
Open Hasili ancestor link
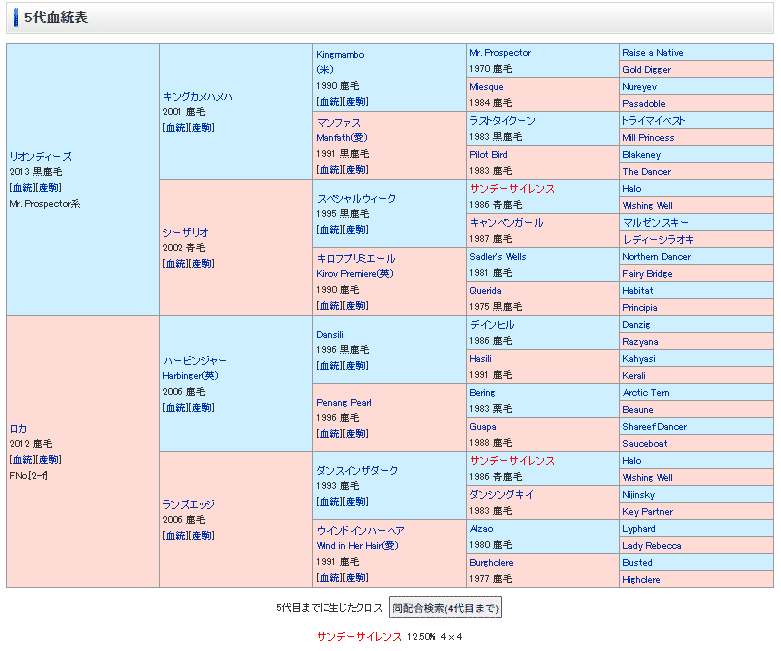pyautogui.click(x=480, y=359)
